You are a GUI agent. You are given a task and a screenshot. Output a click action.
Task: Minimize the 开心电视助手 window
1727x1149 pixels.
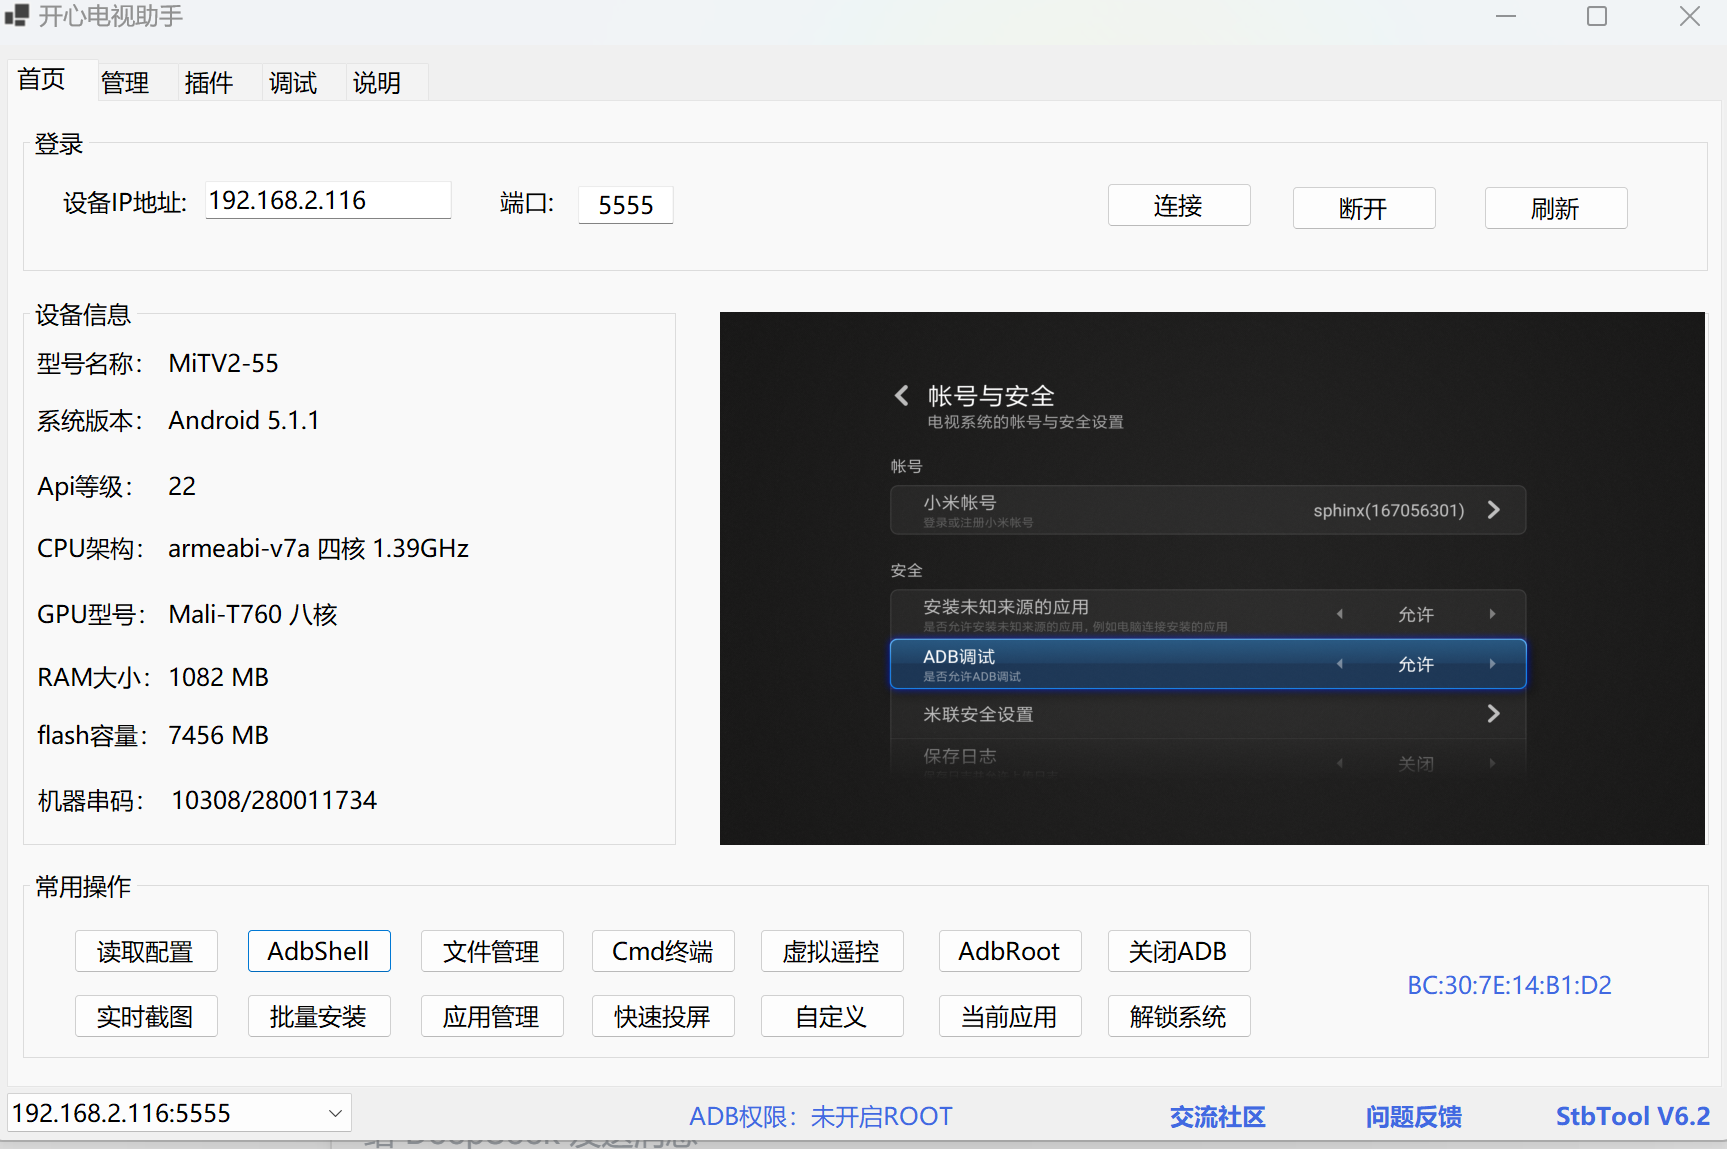[x=1506, y=17]
